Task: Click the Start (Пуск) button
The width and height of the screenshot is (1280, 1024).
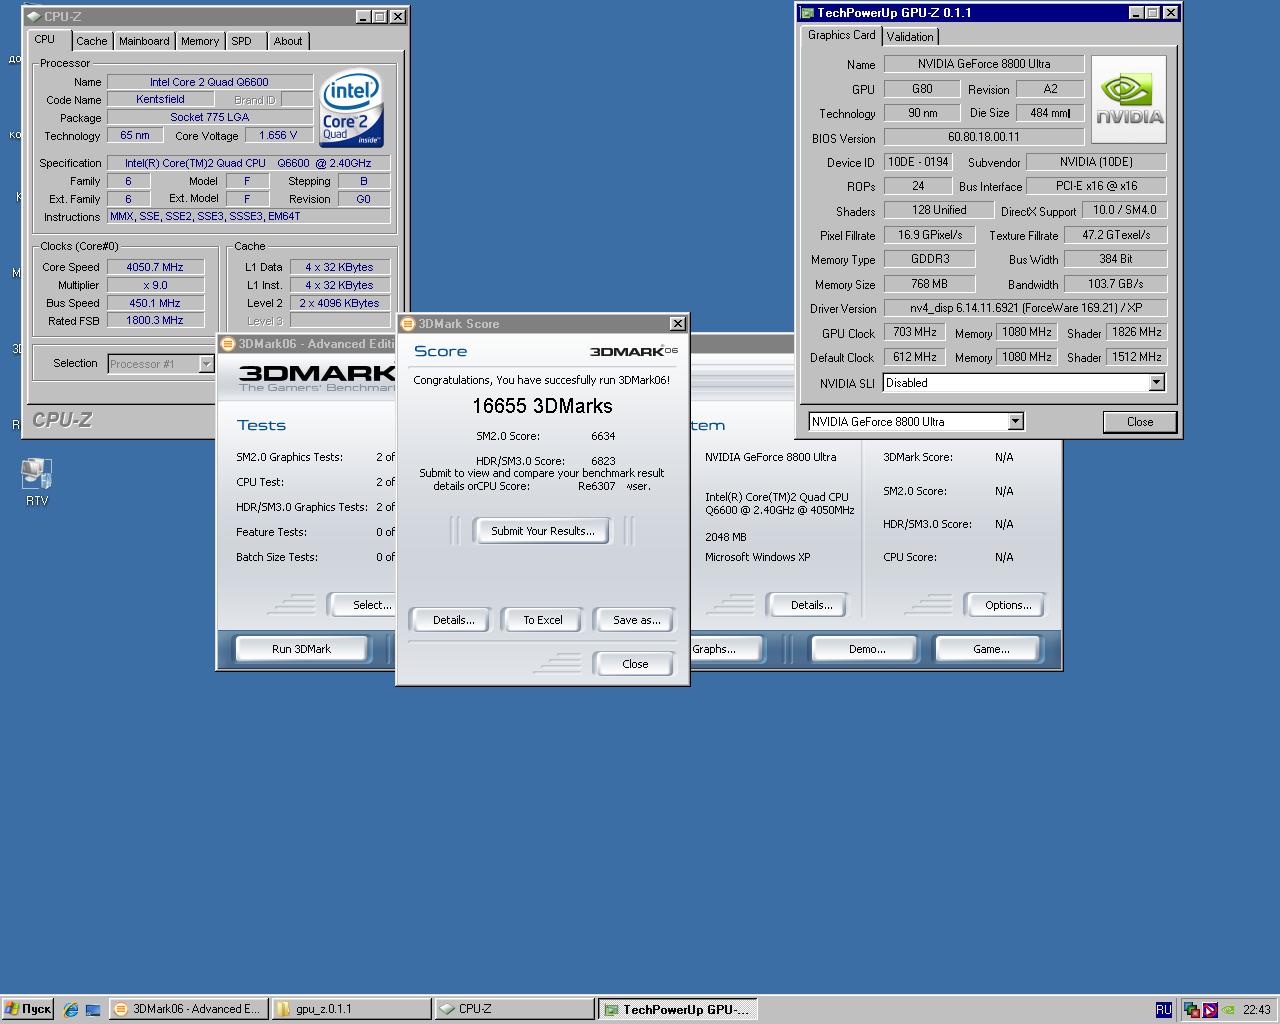Action: tap(28, 1009)
